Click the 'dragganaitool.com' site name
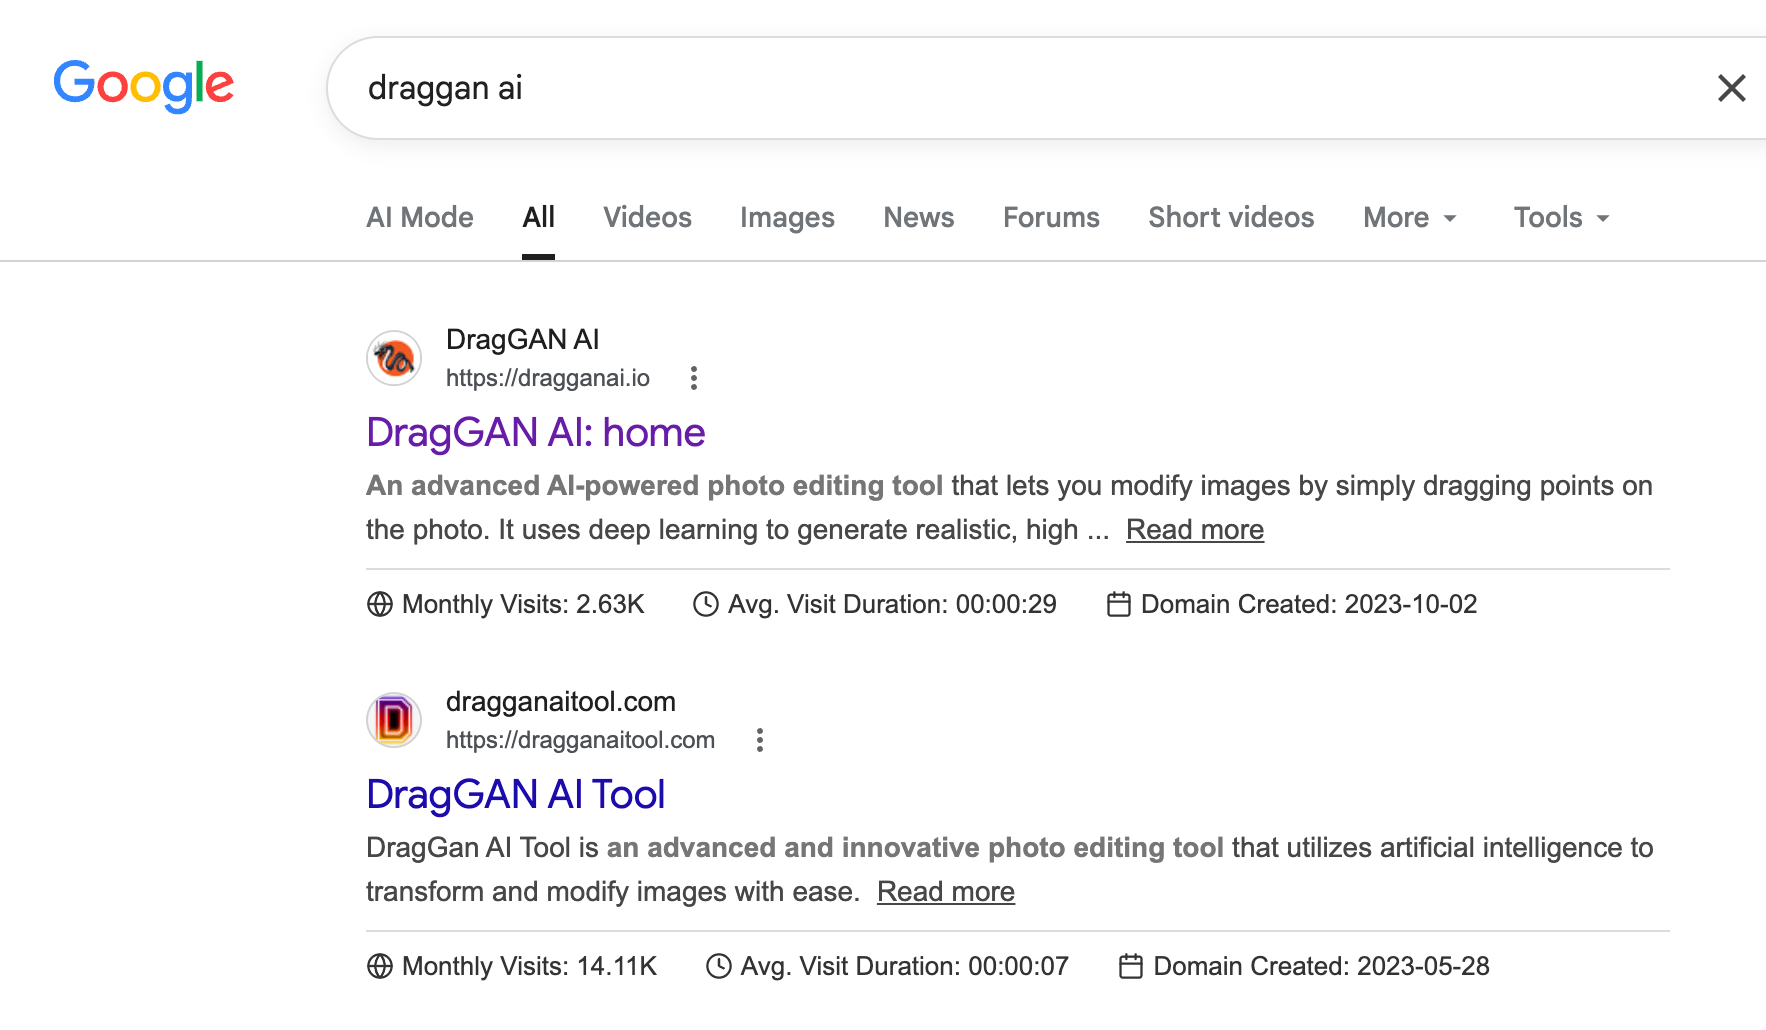1766x1030 pixels. click(561, 702)
